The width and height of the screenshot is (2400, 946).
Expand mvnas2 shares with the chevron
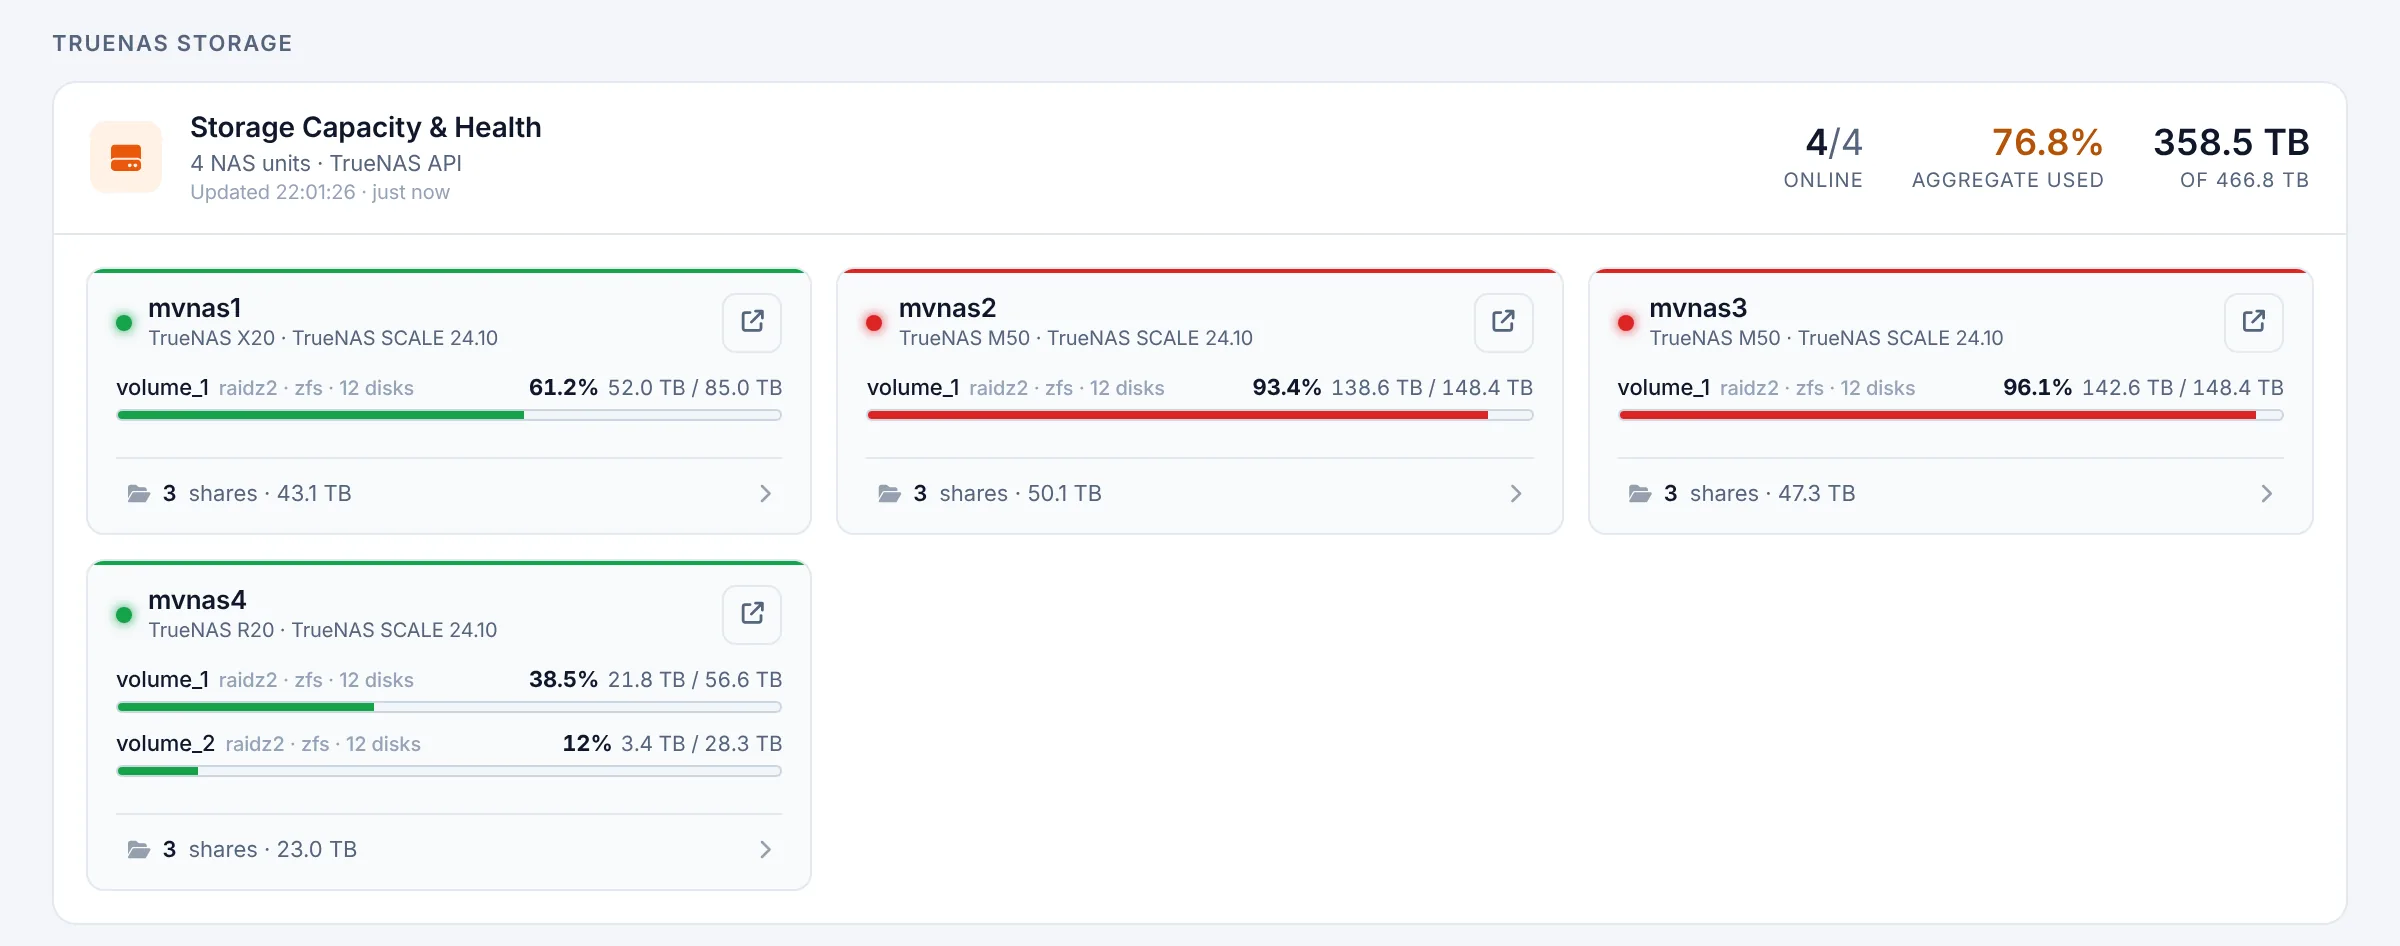pyautogui.click(x=1516, y=493)
